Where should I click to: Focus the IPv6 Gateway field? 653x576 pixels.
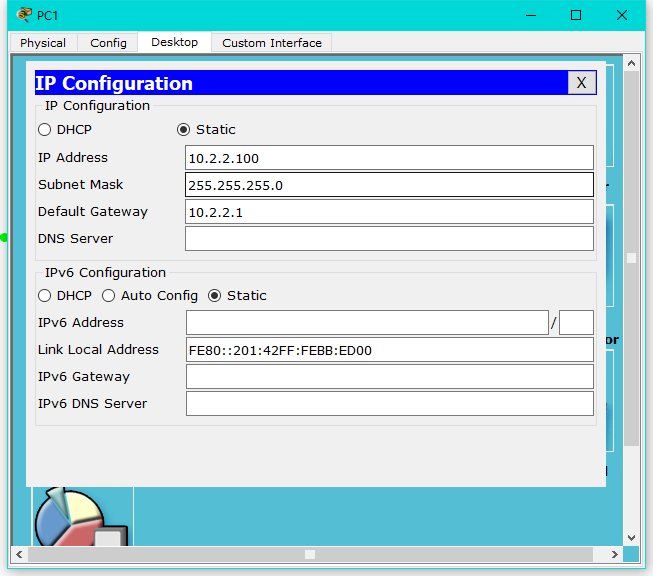[390, 377]
